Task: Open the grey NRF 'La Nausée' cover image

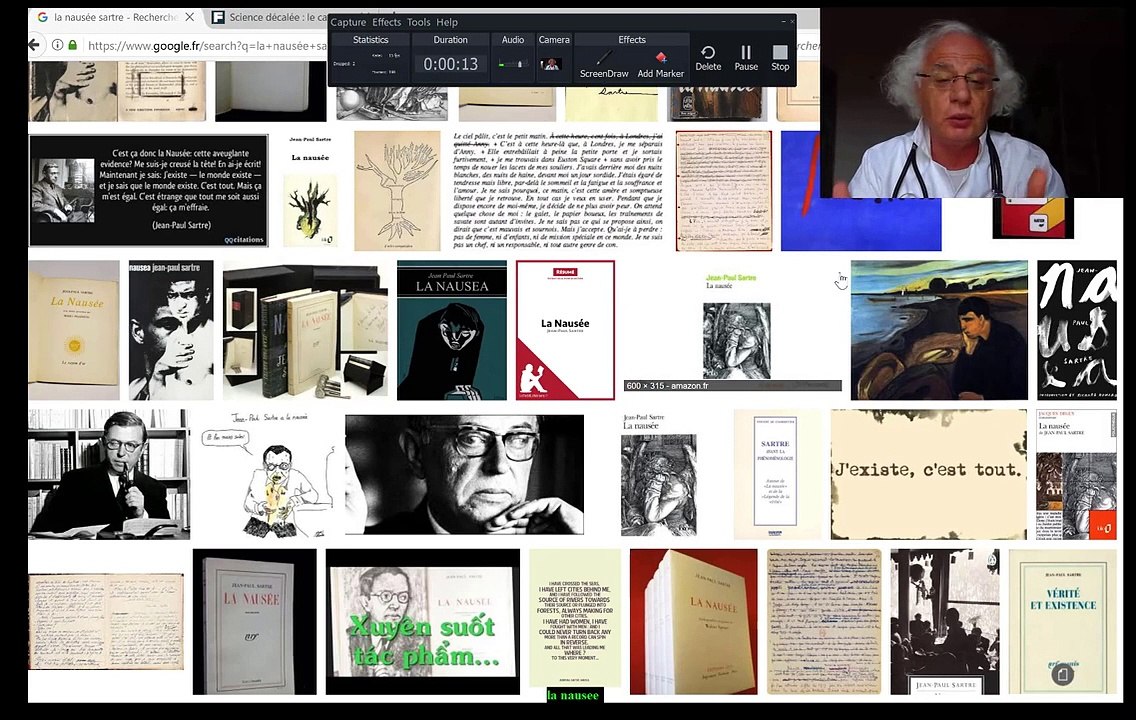Action: [x=254, y=621]
